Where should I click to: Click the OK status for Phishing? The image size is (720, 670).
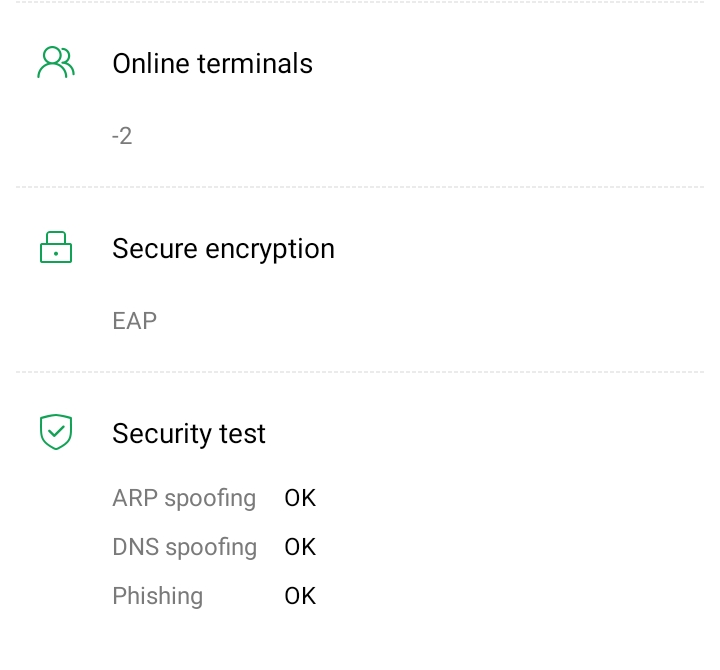tap(300, 596)
